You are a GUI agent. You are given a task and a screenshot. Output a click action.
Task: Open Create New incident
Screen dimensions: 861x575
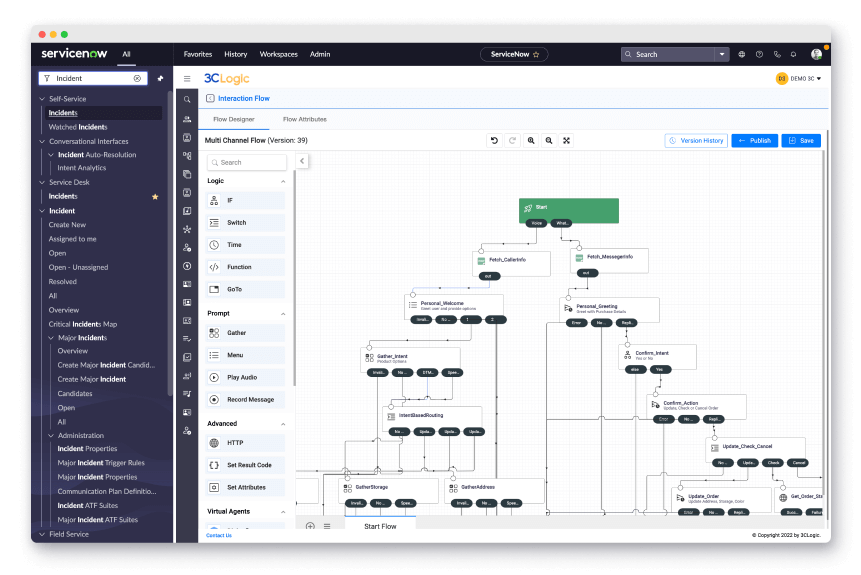(67, 225)
